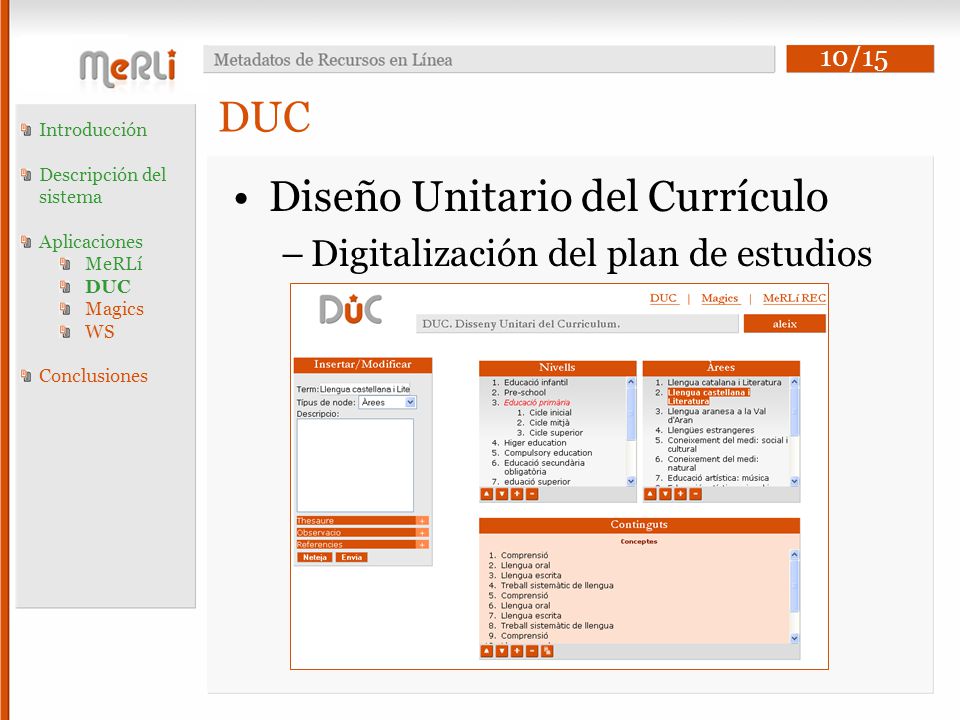This screenshot has height=720, width=960.
Task: Select Cicle mitjà sub-item
Action: pyautogui.click(x=549, y=422)
